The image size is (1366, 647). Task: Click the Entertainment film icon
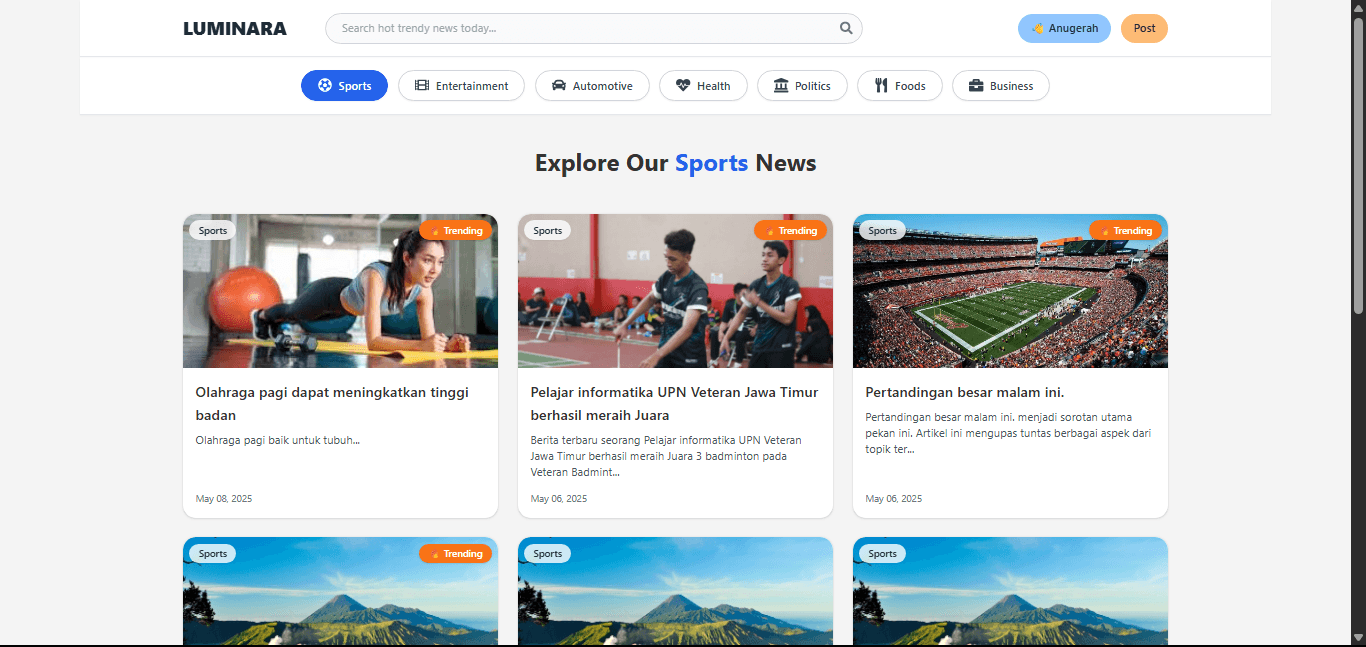422,86
